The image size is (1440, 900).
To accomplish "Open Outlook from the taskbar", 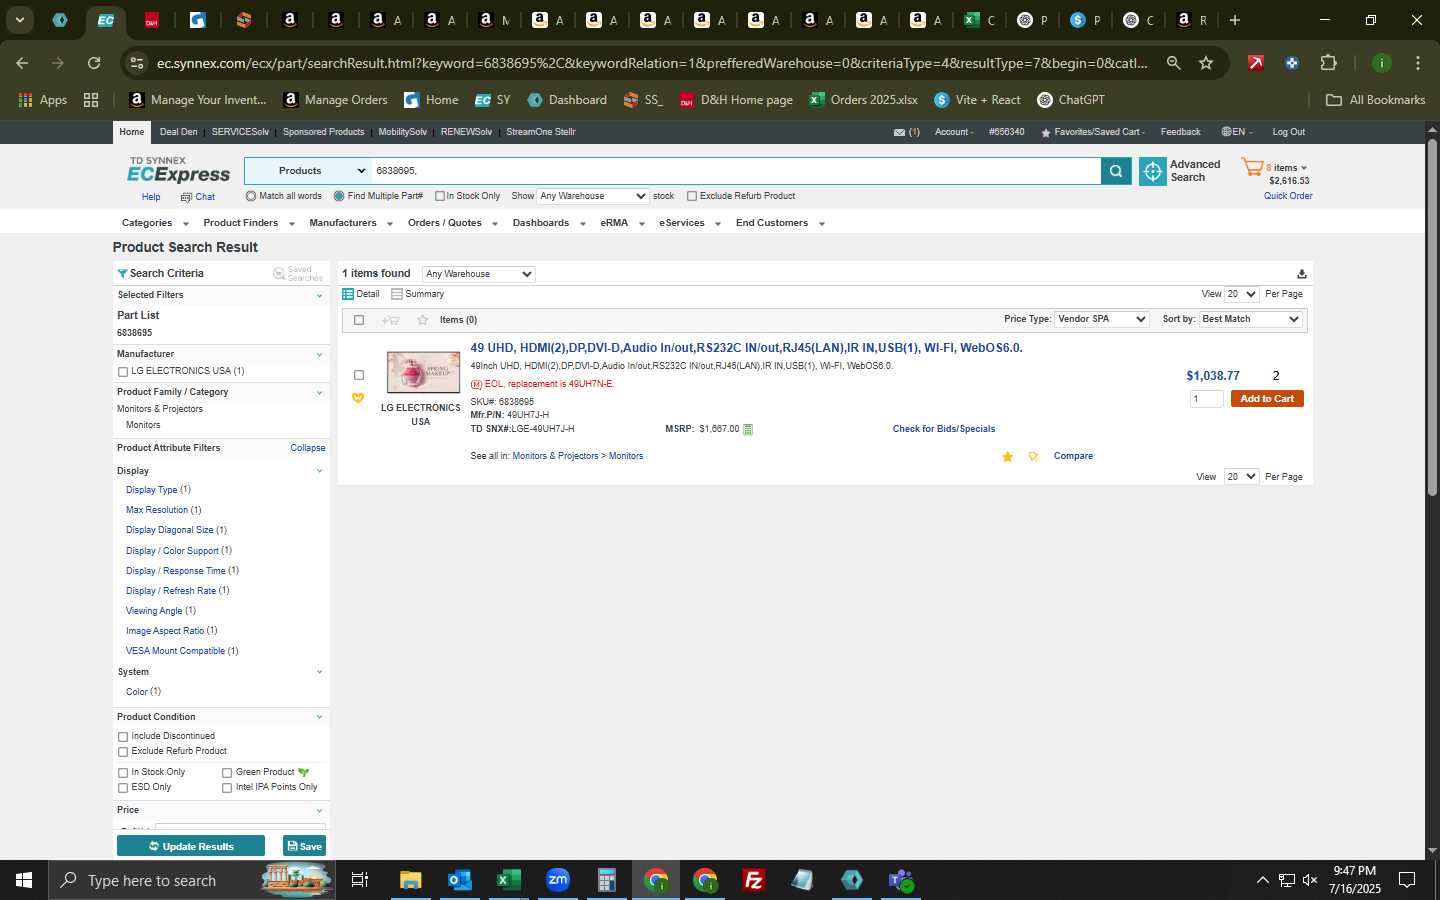I will click(459, 880).
